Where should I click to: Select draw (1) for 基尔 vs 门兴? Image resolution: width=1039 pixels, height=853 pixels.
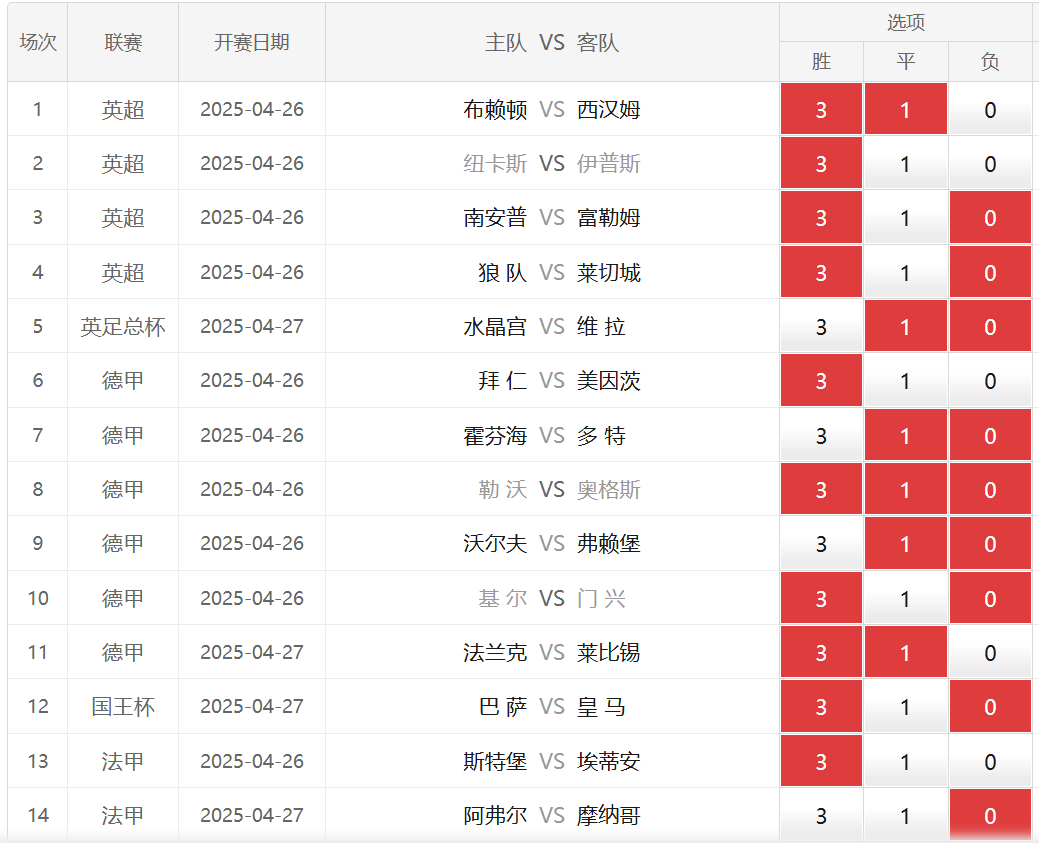click(x=905, y=599)
